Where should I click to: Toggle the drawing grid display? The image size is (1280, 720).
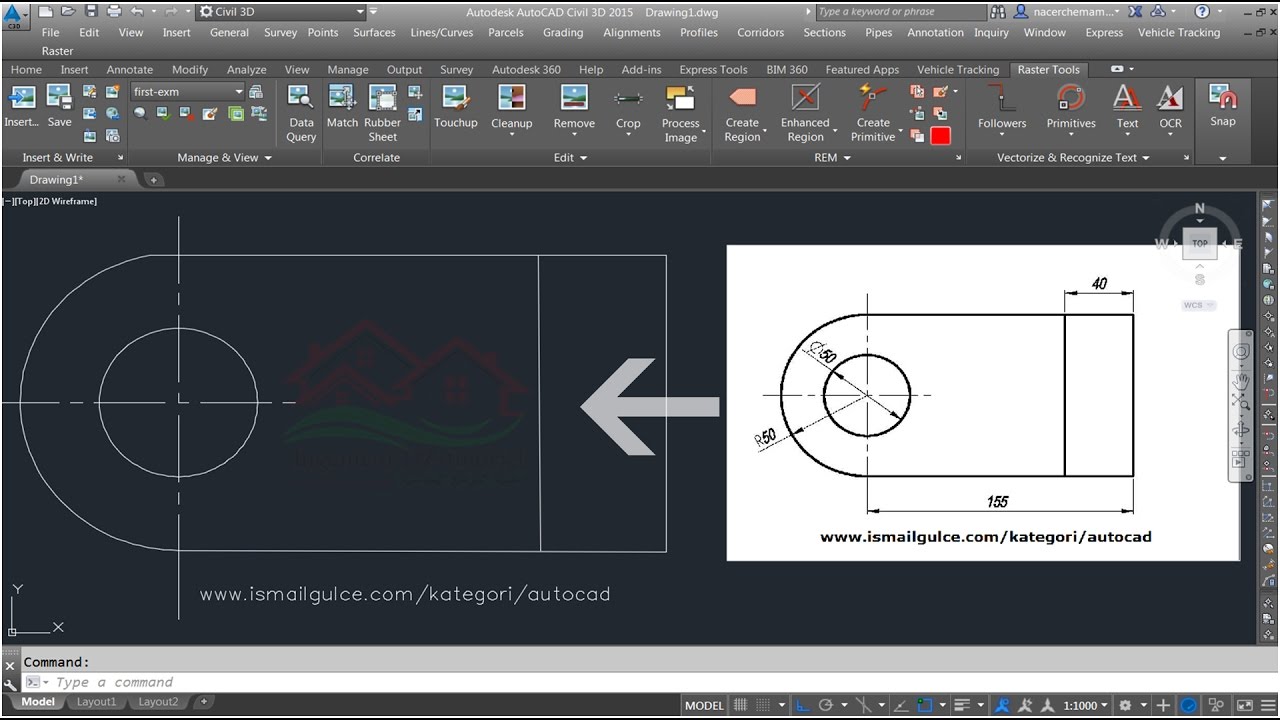740,705
